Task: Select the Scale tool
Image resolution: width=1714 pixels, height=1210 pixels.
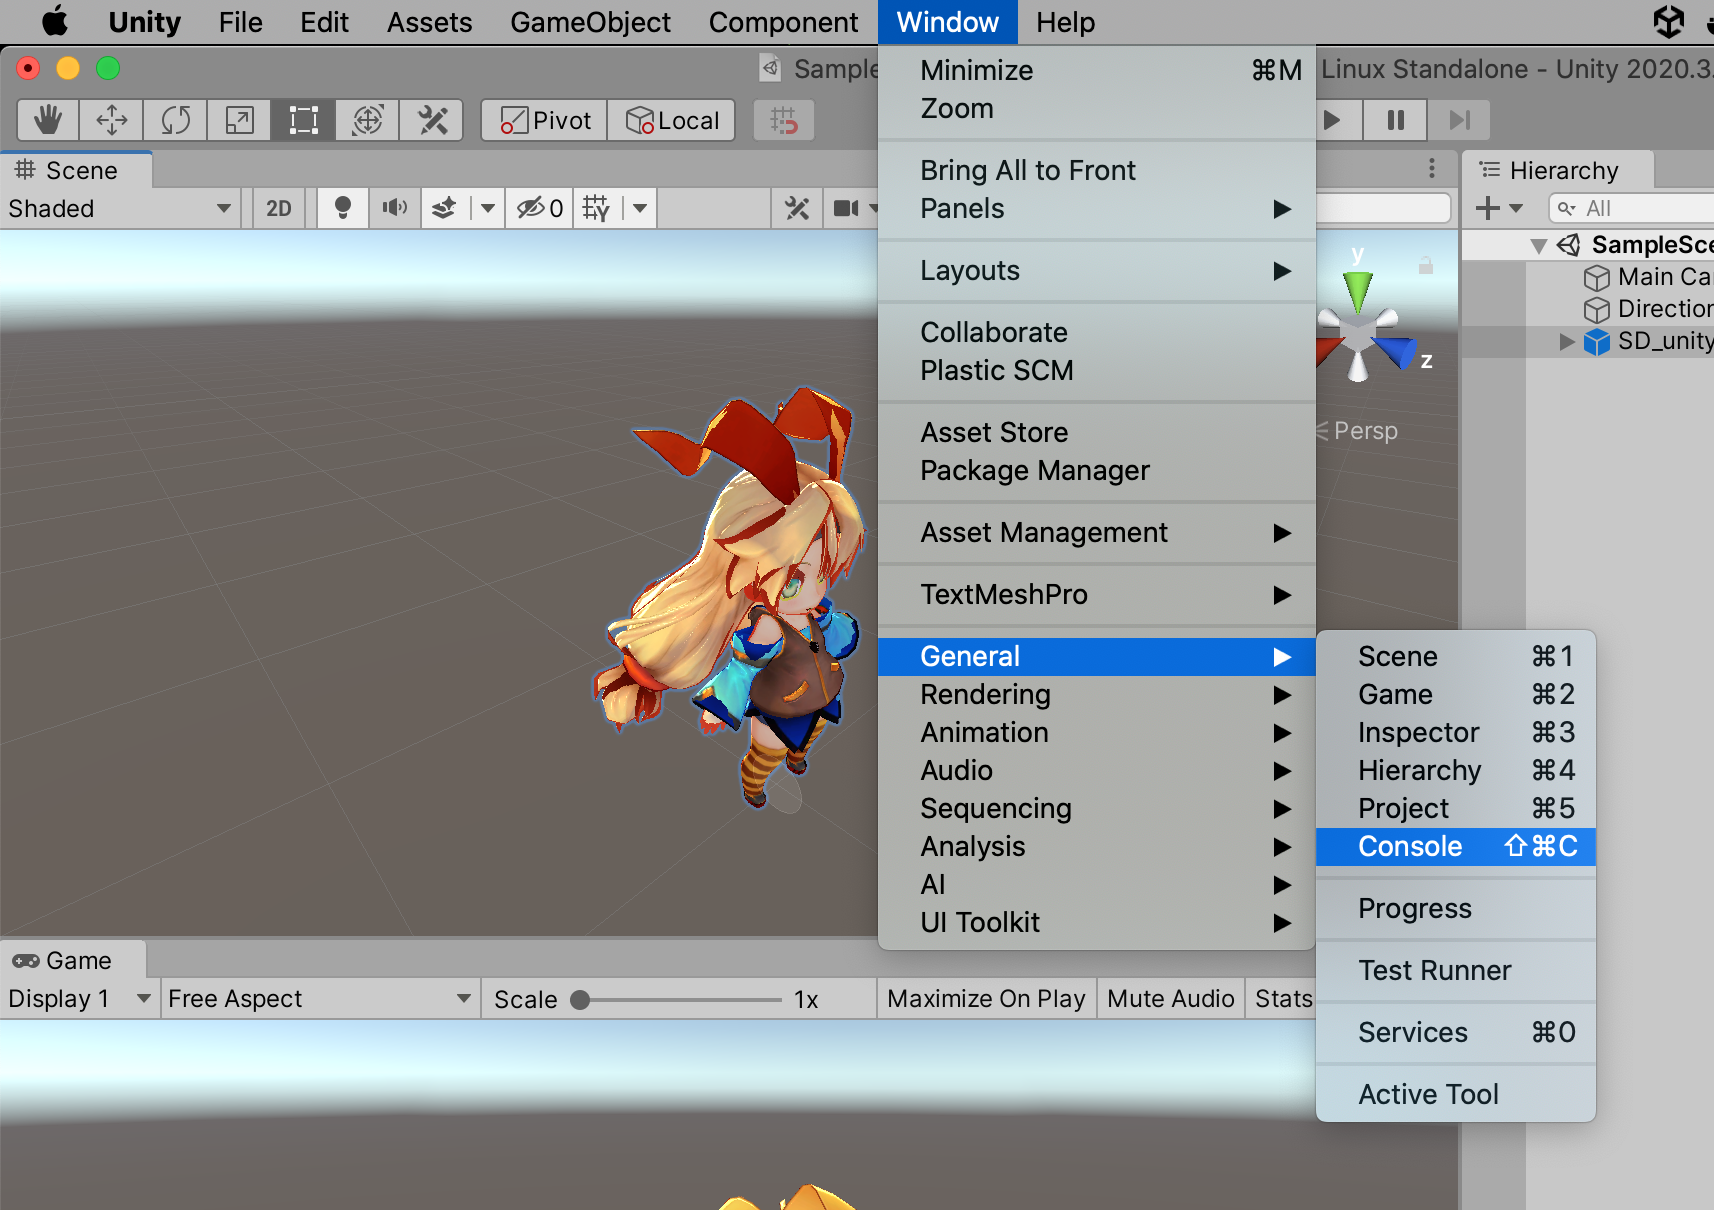Action: pos(239,120)
